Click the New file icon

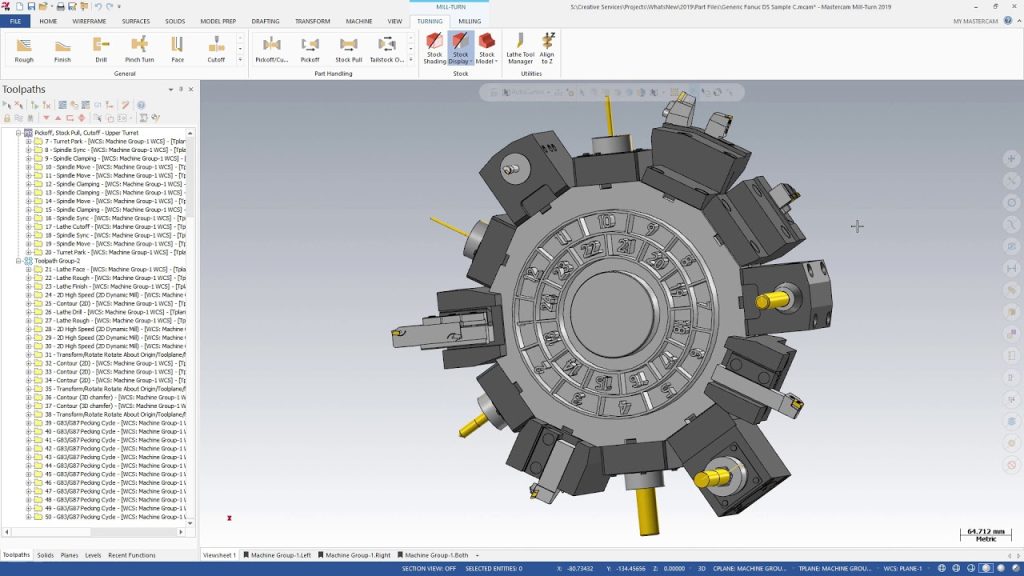[20, 7]
